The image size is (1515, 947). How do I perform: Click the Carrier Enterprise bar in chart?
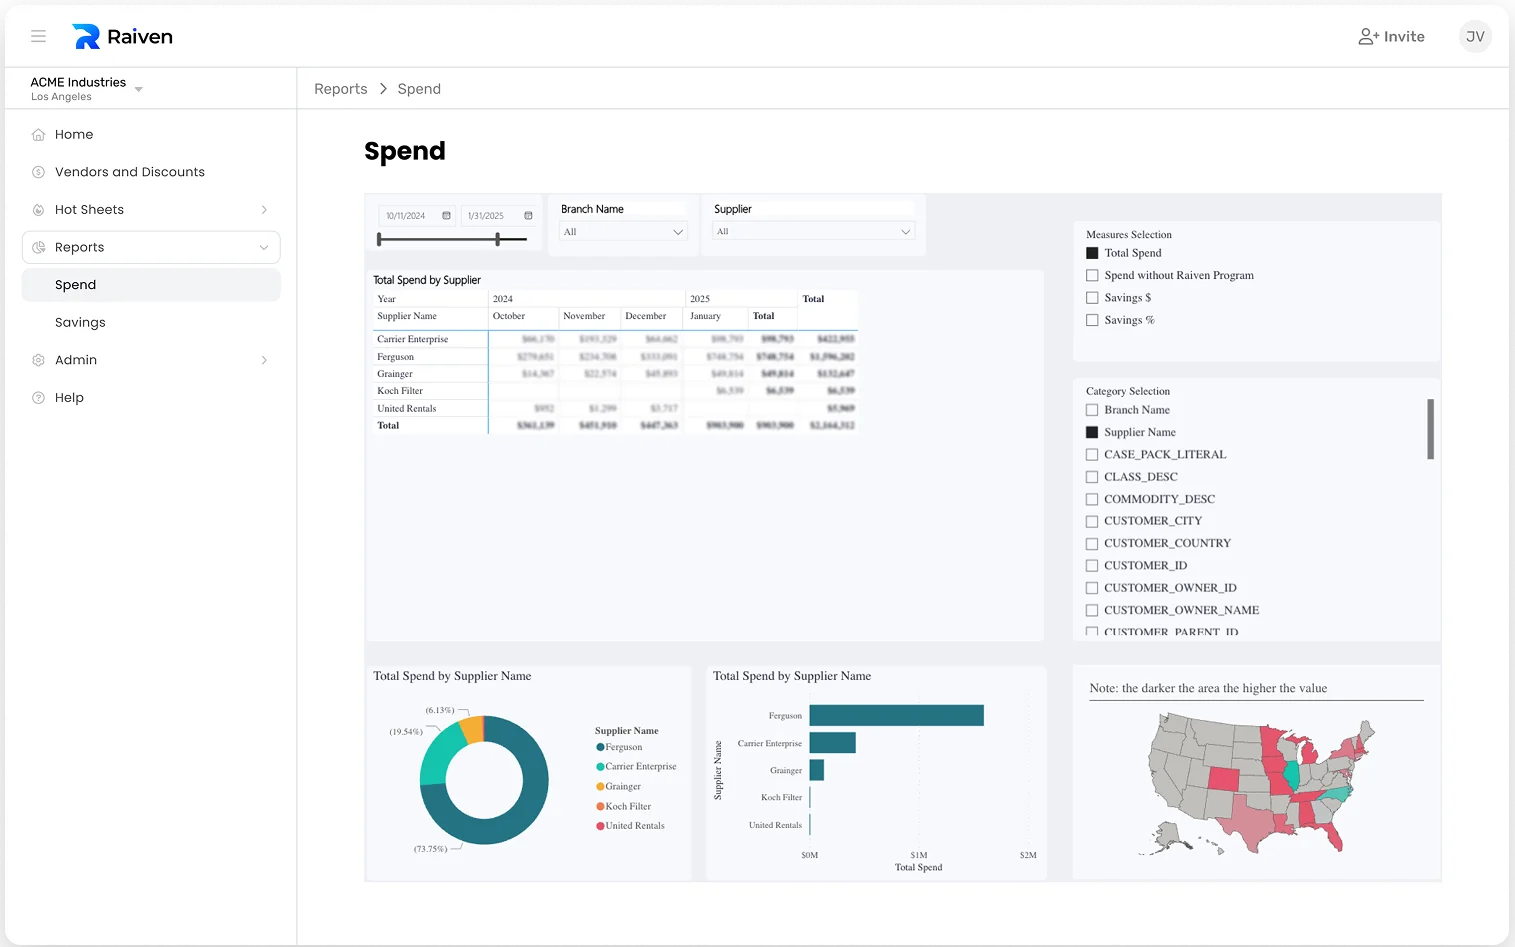[833, 743]
